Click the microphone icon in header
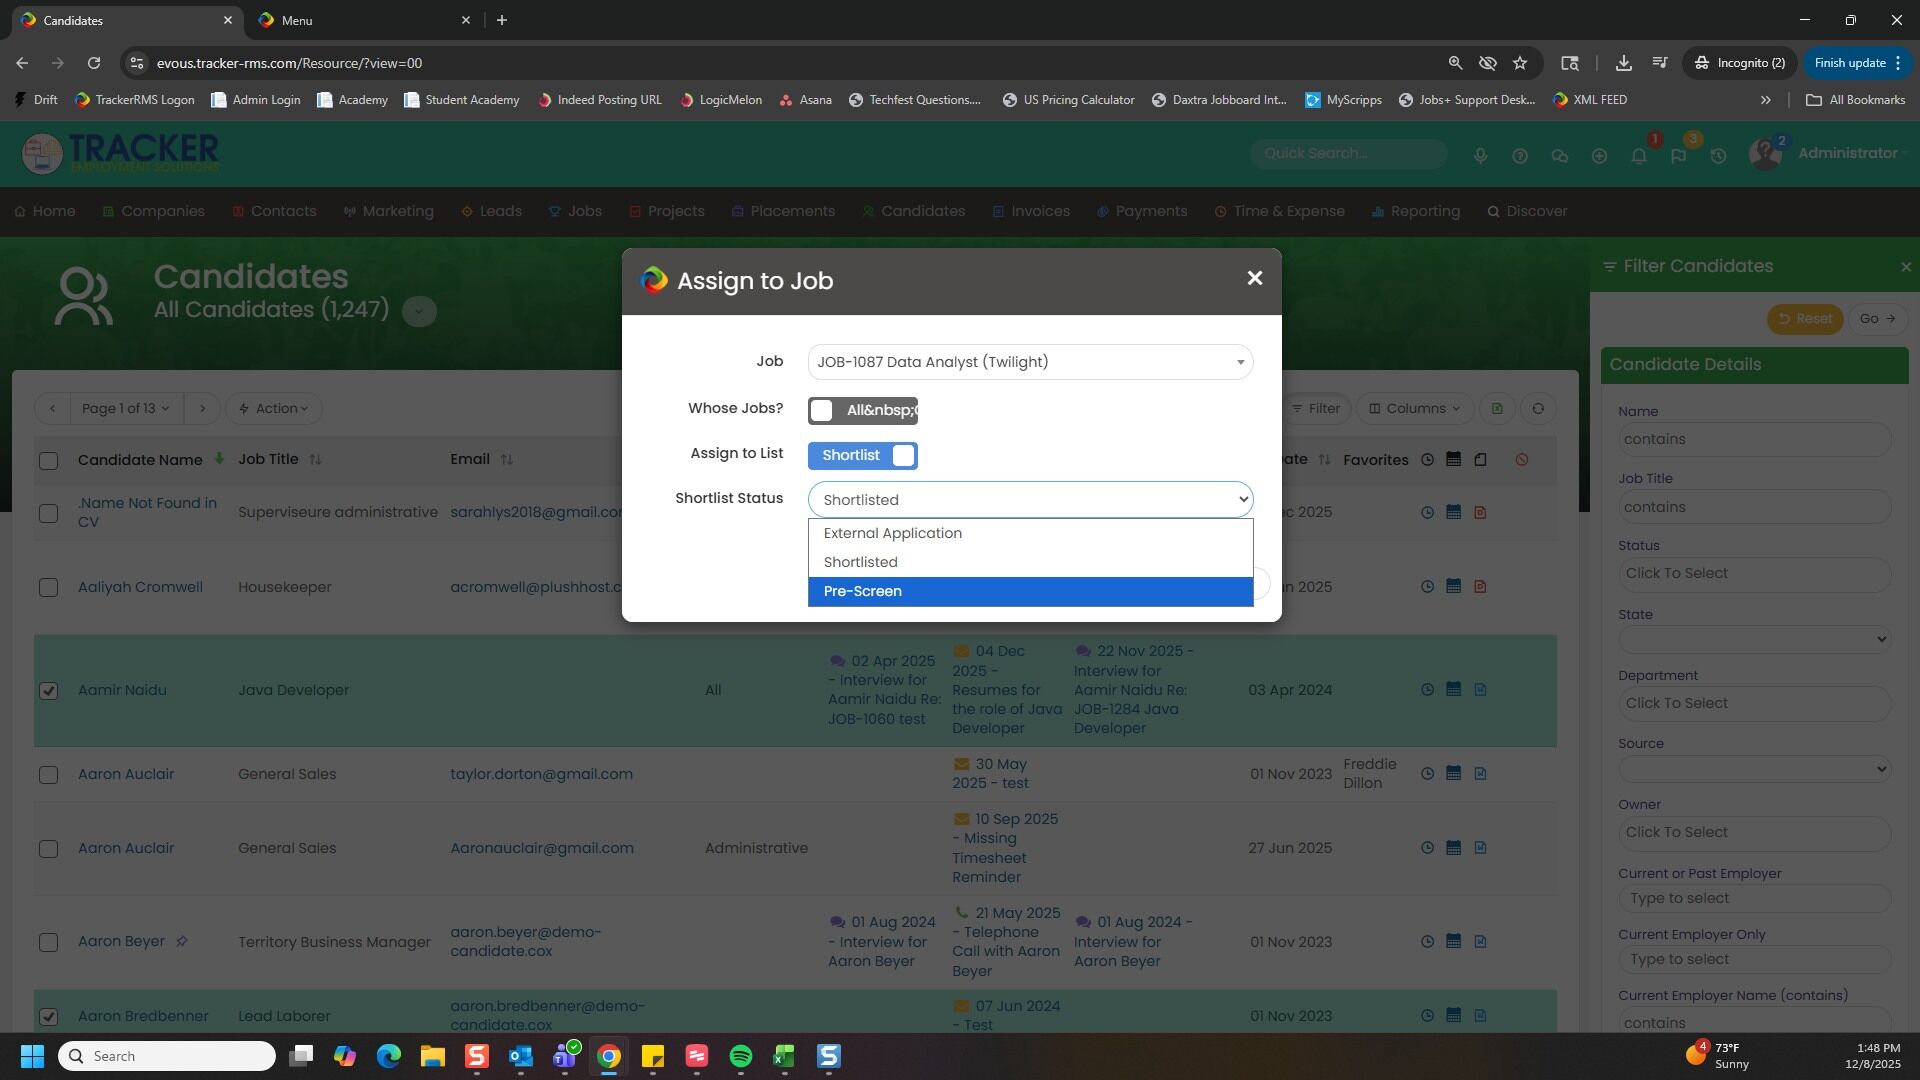 pyautogui.click(x=1480, y=156)
